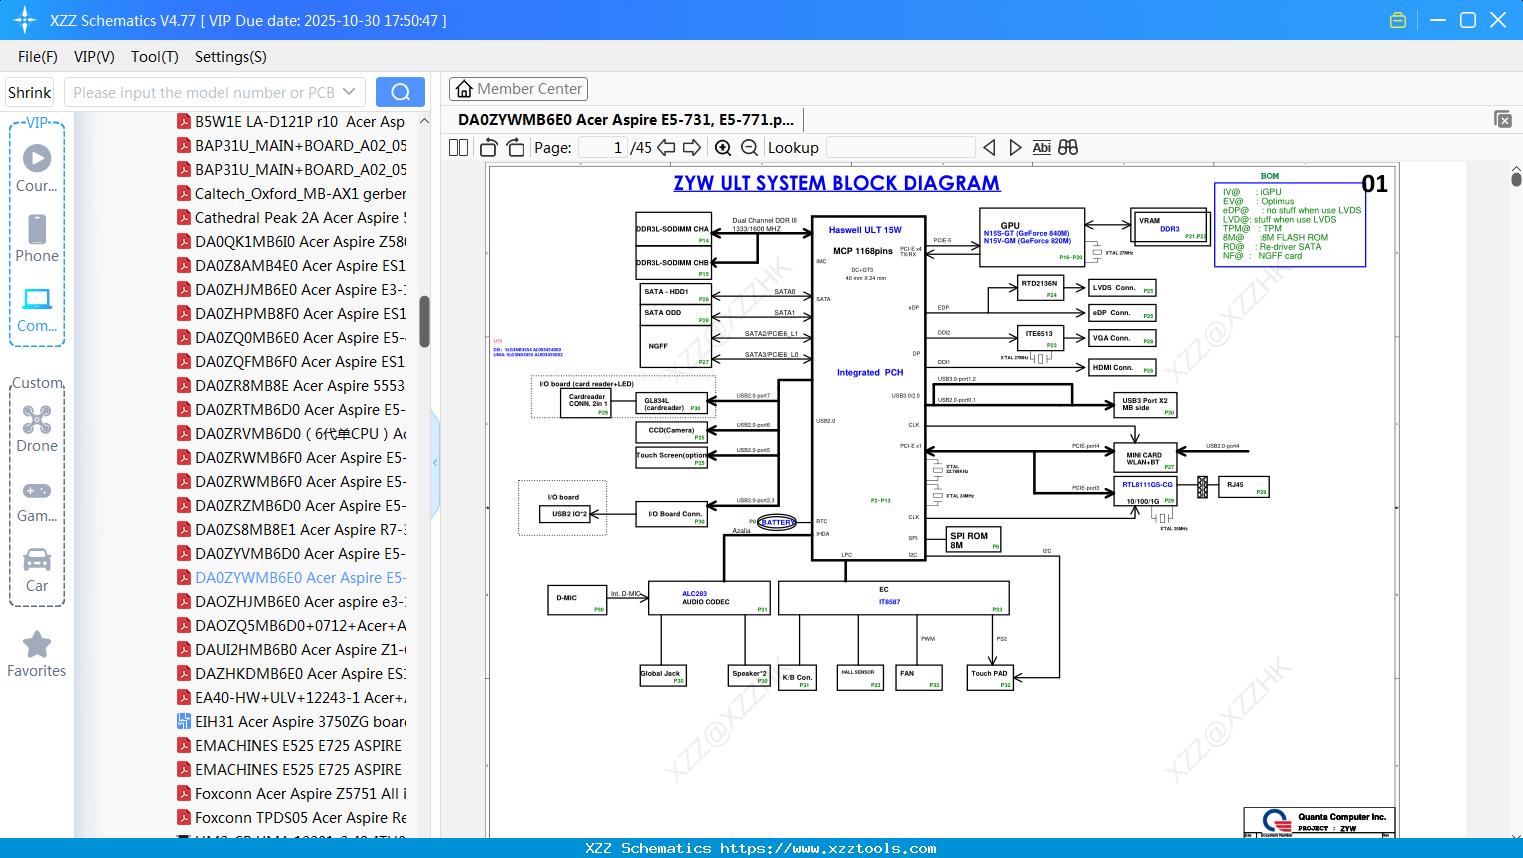Click the schematic viewer vertical scrollbar thumb

(1516, 179)
